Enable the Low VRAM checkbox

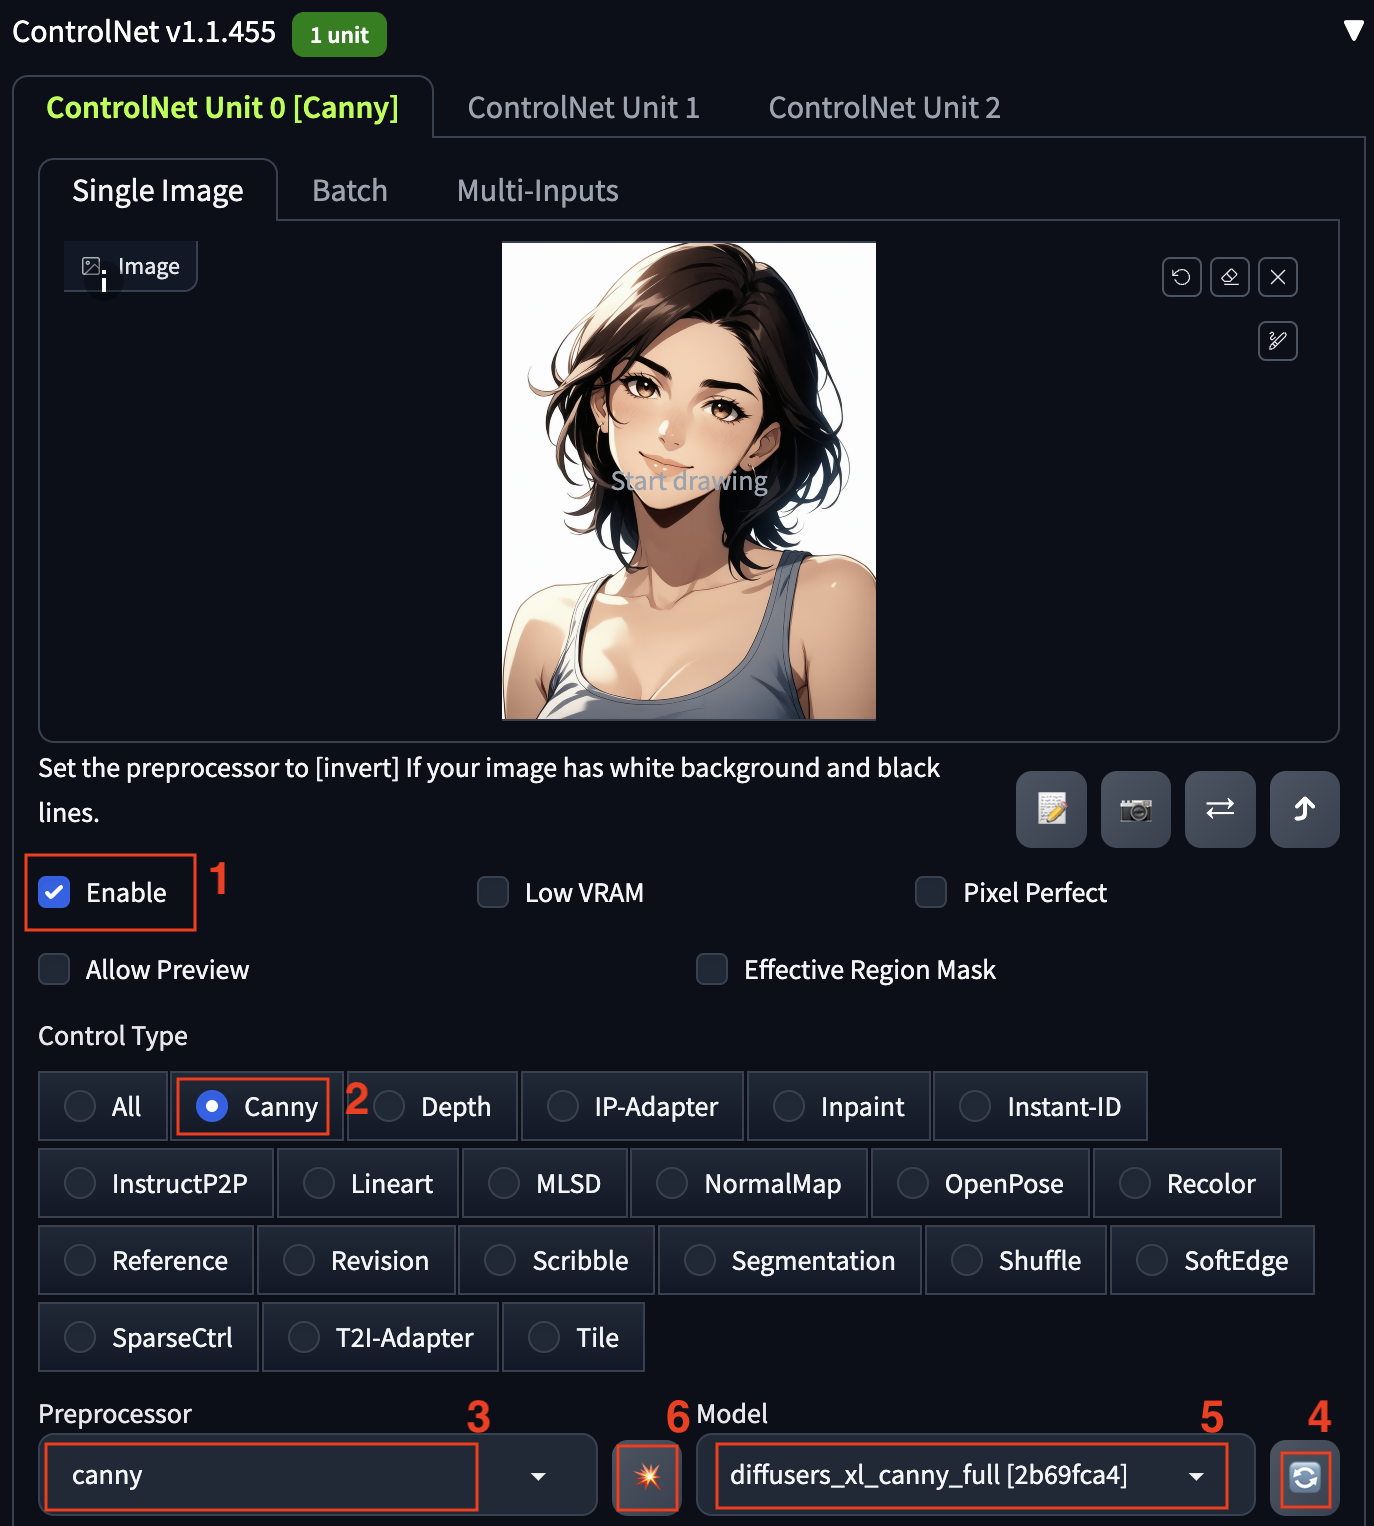pyautogui.click(x=493, y=892)
